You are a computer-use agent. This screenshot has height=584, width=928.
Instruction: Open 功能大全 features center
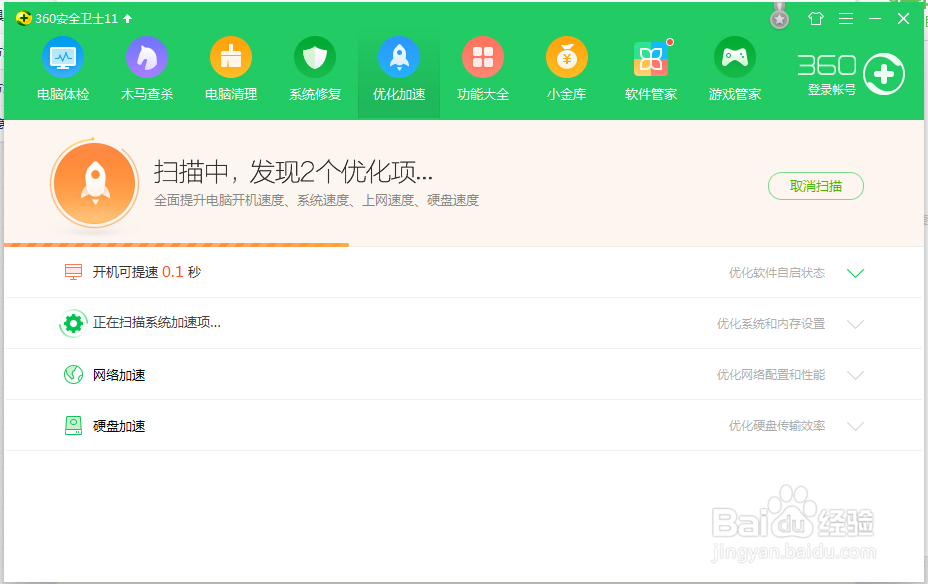click(x=483, y=67)
